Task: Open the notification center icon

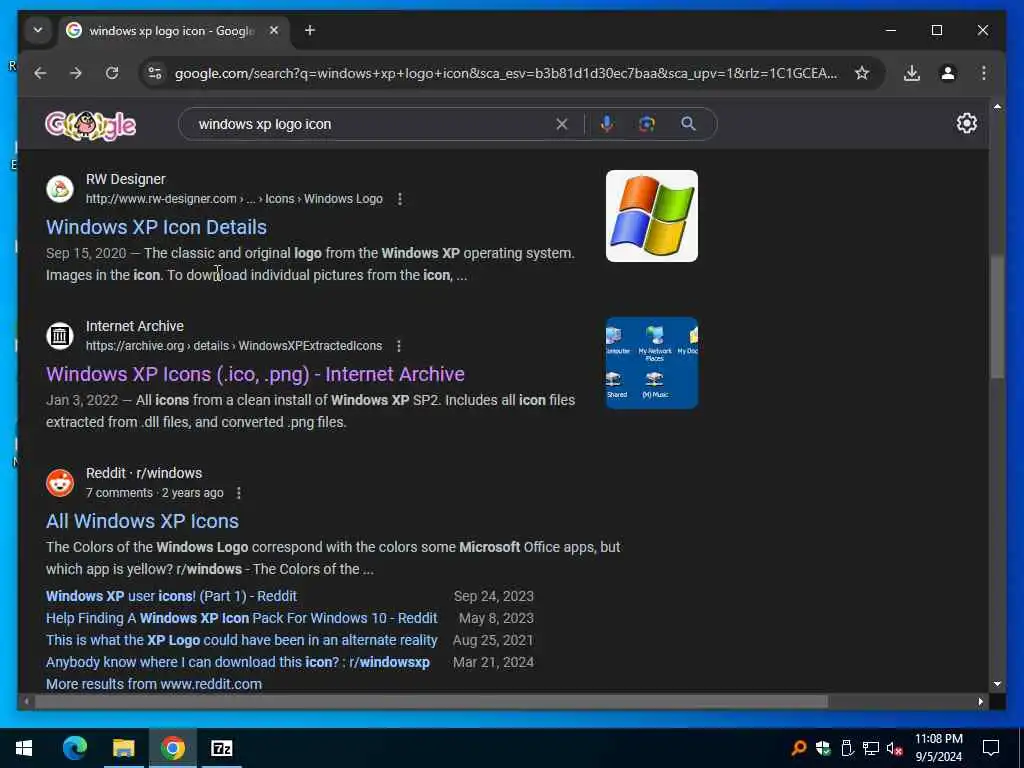Action: pyautogui.click(x=991, y=748)
